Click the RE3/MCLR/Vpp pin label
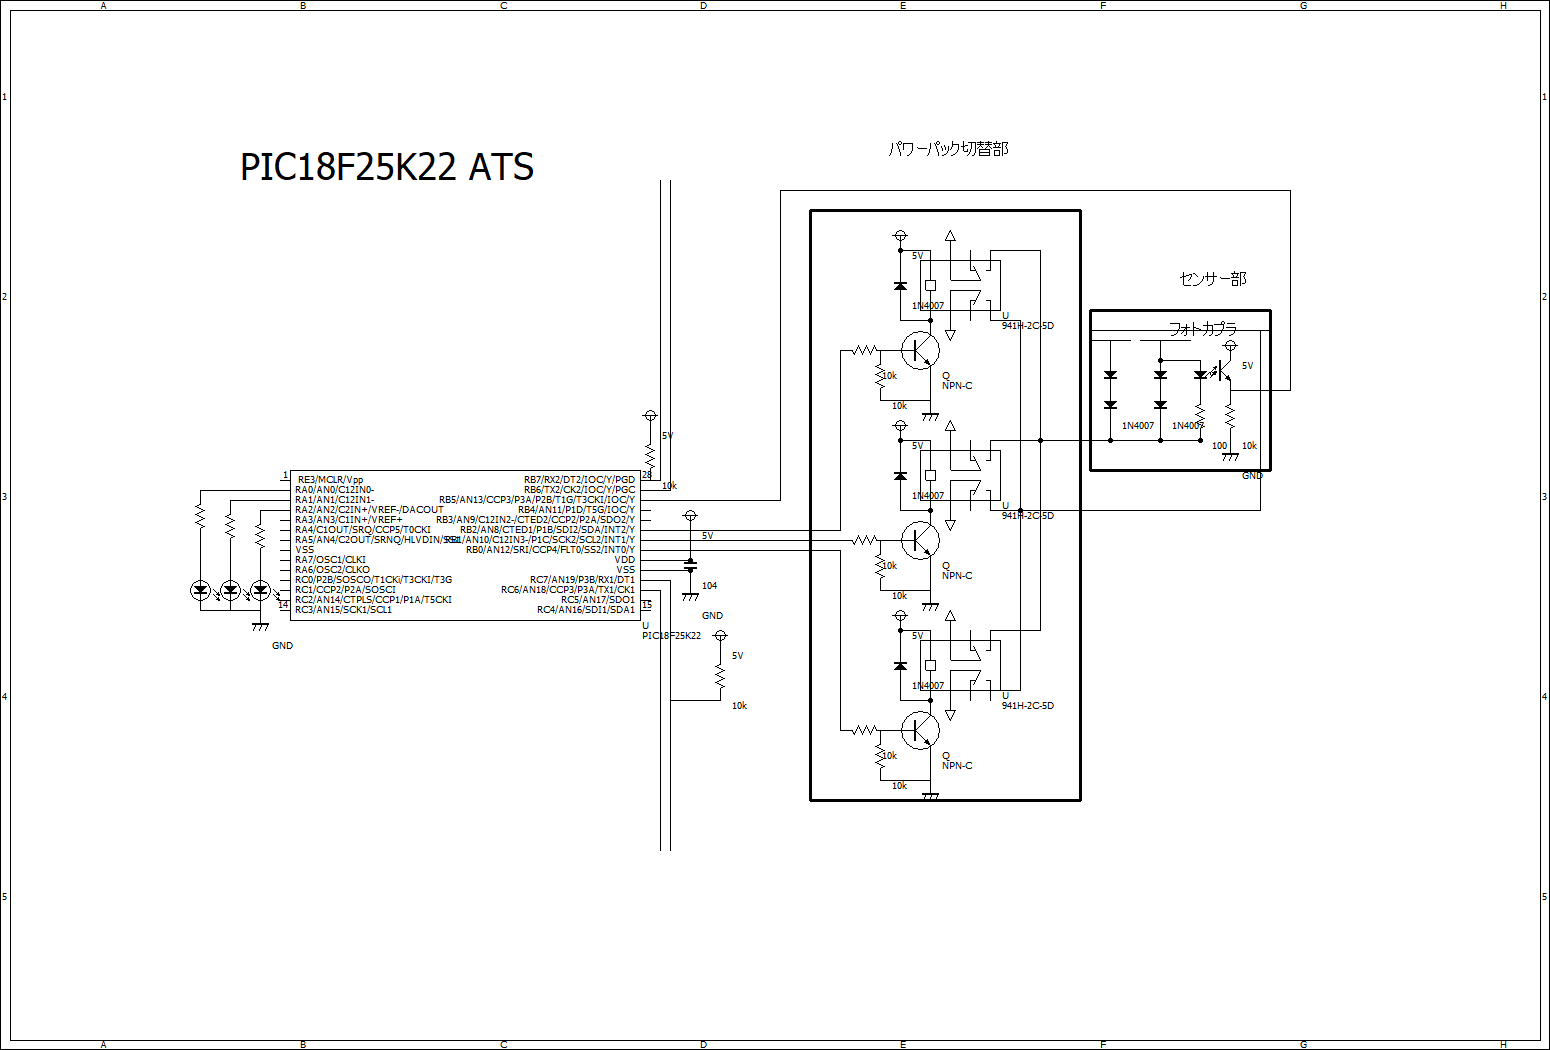 point(330,480)
